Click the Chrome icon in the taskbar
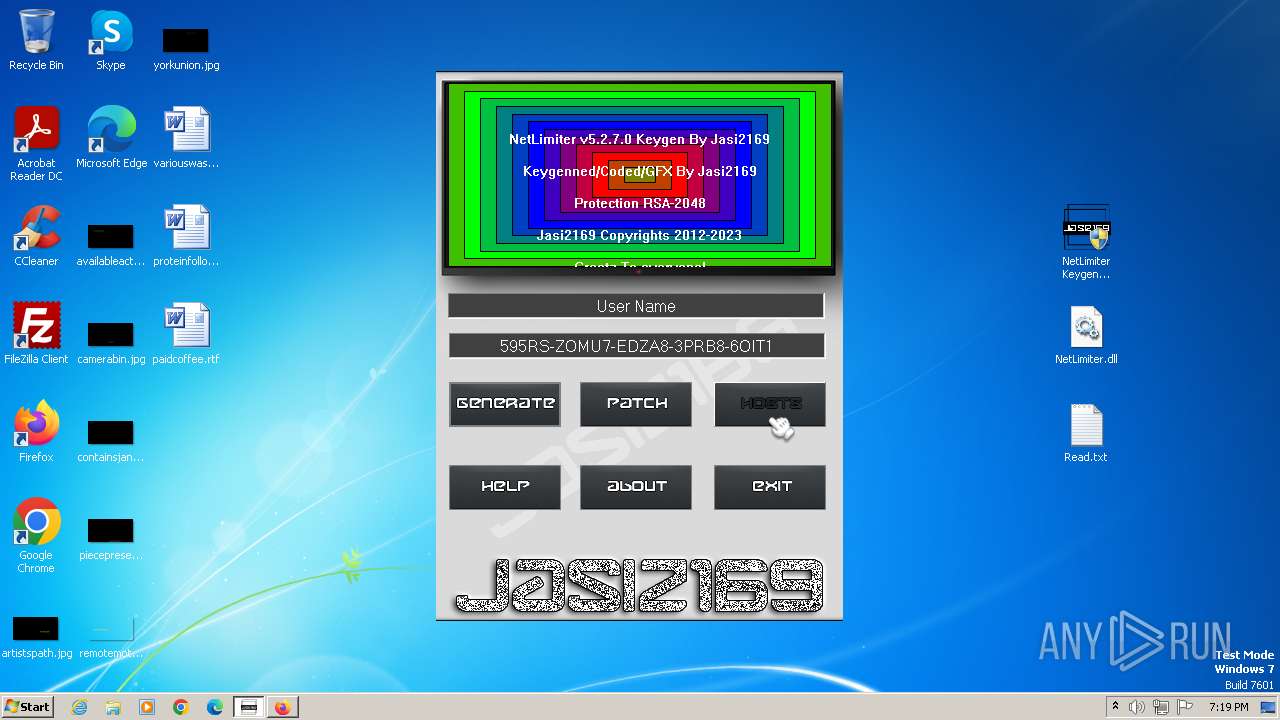Viewport: 1280px width, 720px height. pyautogui.click(x=181, y=707)
